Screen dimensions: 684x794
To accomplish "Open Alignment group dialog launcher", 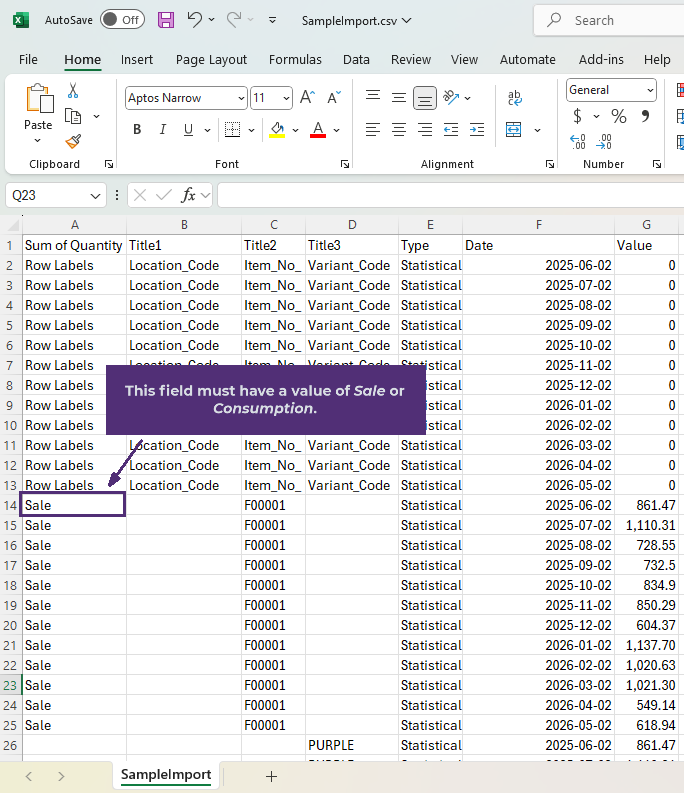I will click(x=550, y=164).
